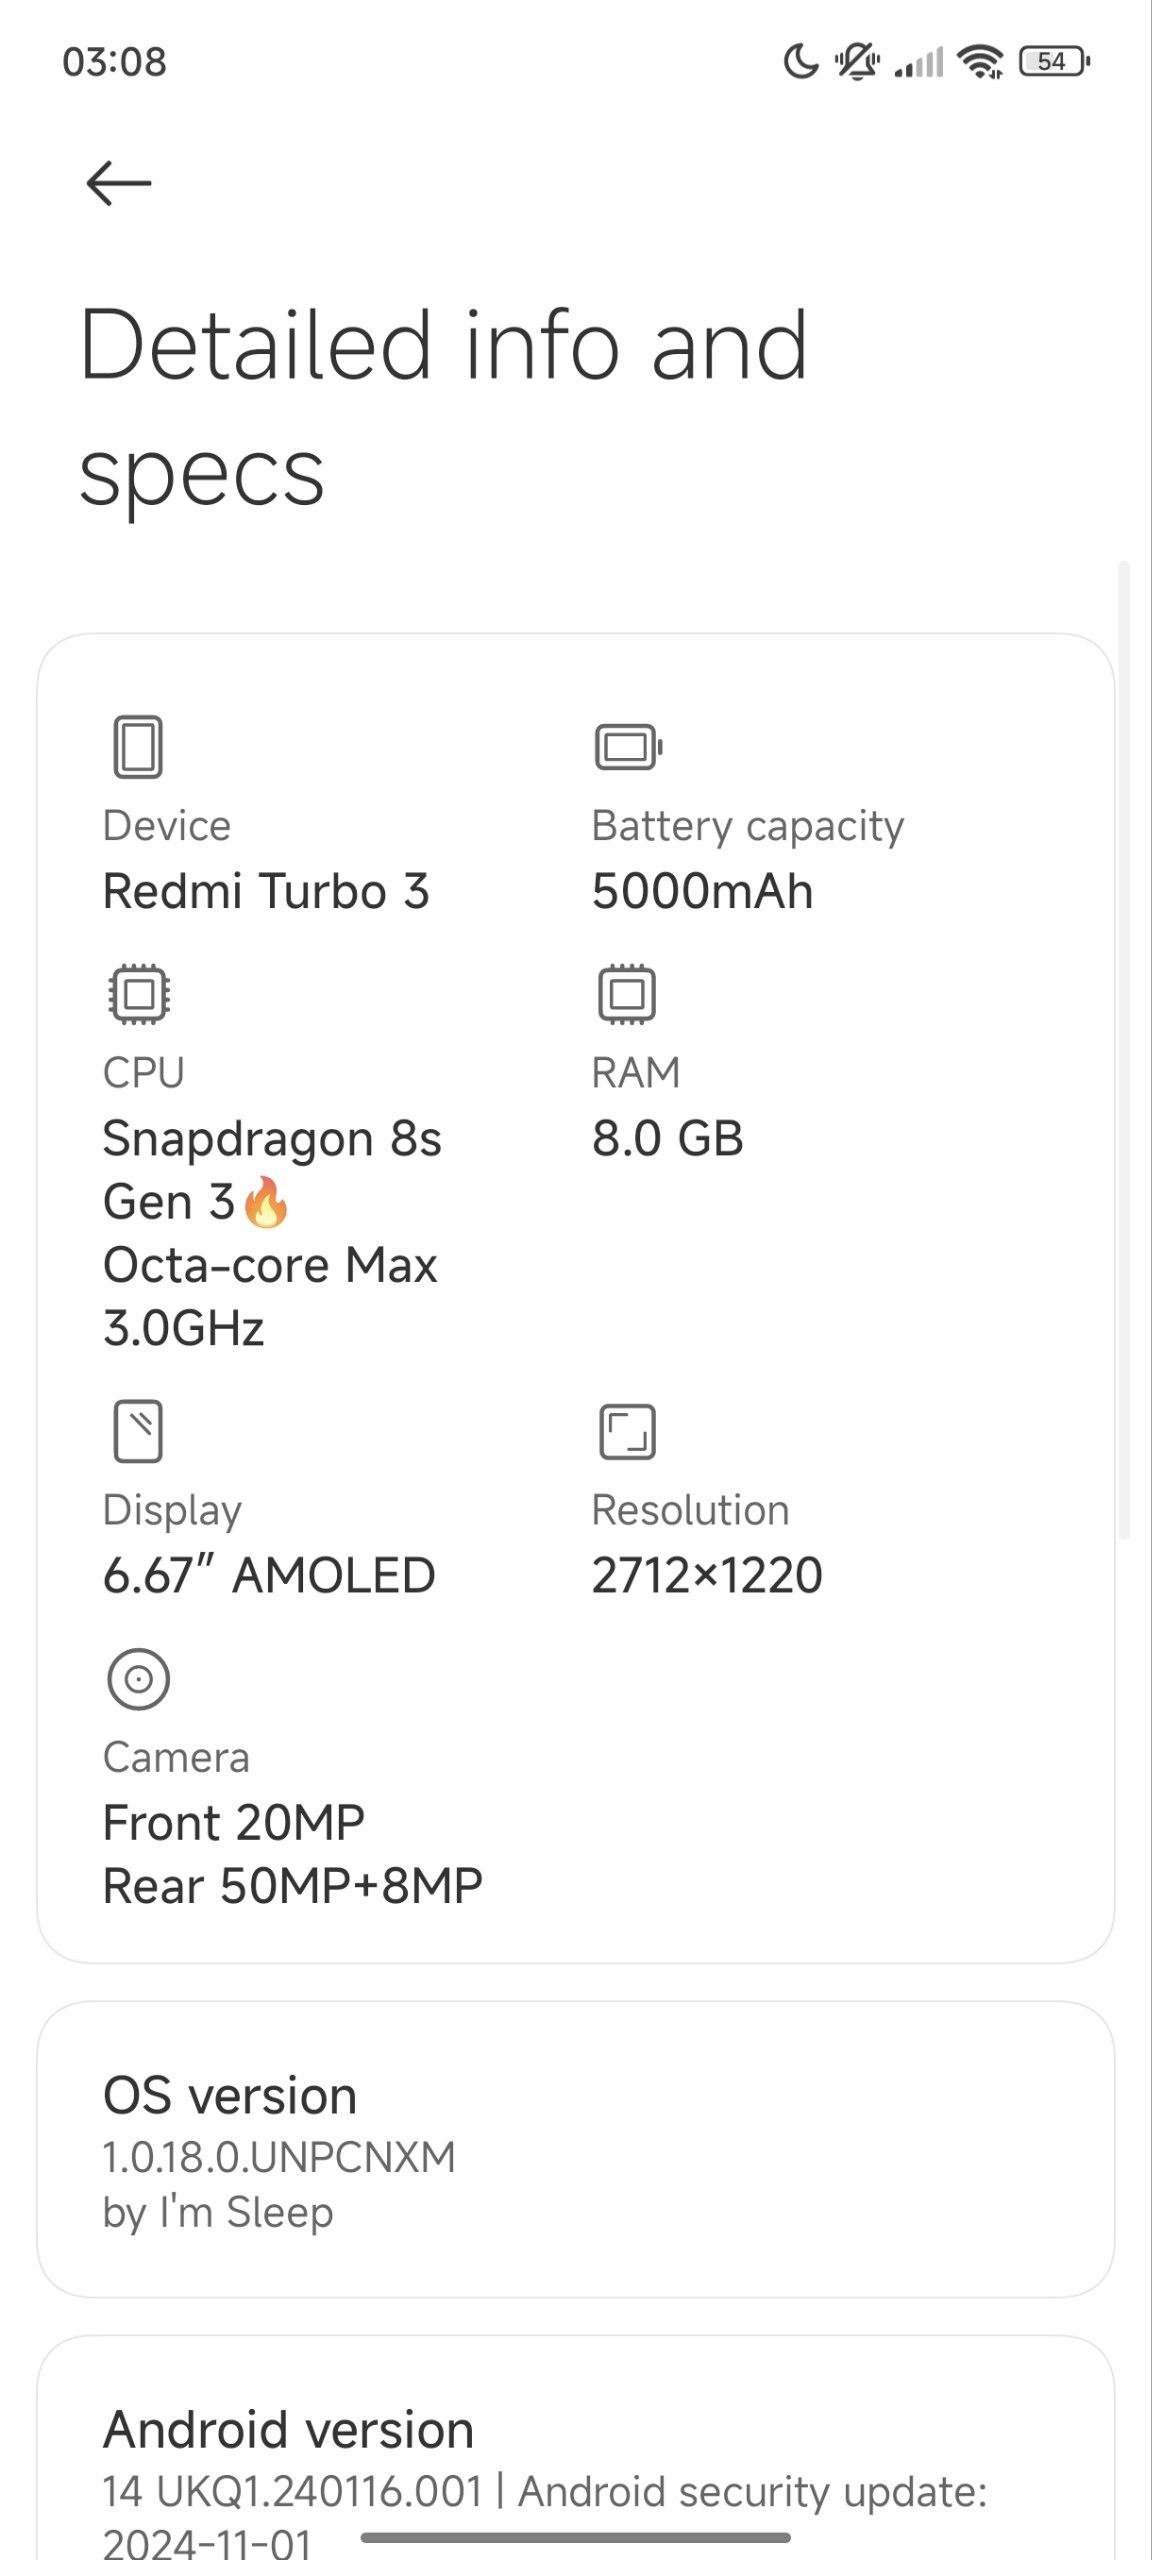Tap the Redmi Turbo 3 device name
This screenshot has width=1152, height=2560.
click(266, 891)
